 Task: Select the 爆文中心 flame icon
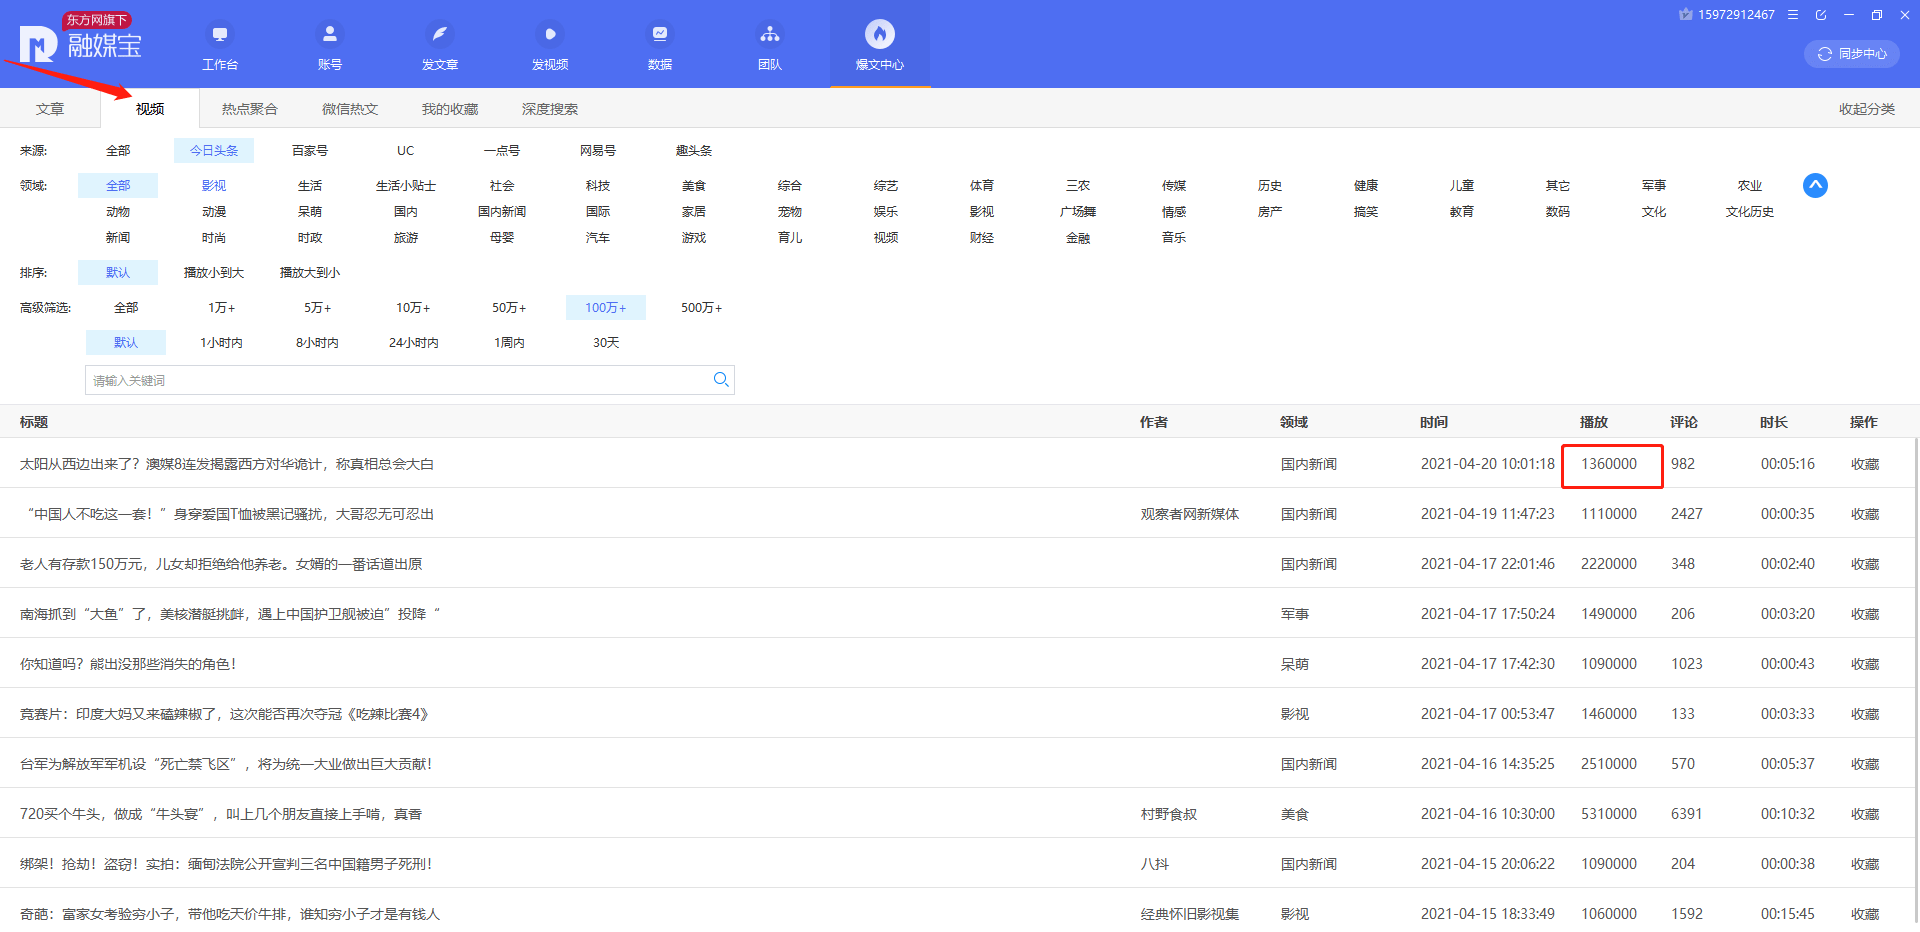880,34
